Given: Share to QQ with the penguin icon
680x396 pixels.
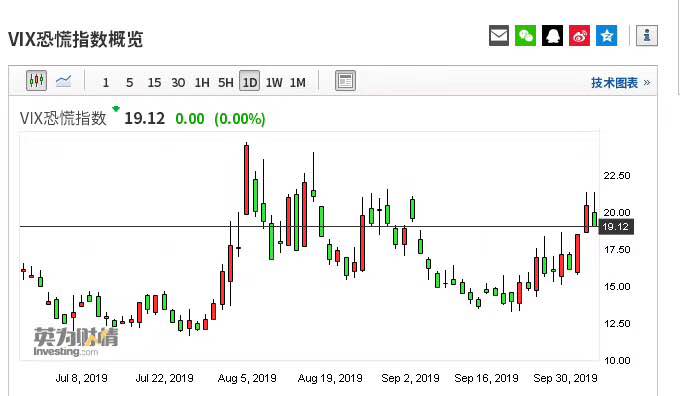Looking at the screenshot, I should [552, 36].
